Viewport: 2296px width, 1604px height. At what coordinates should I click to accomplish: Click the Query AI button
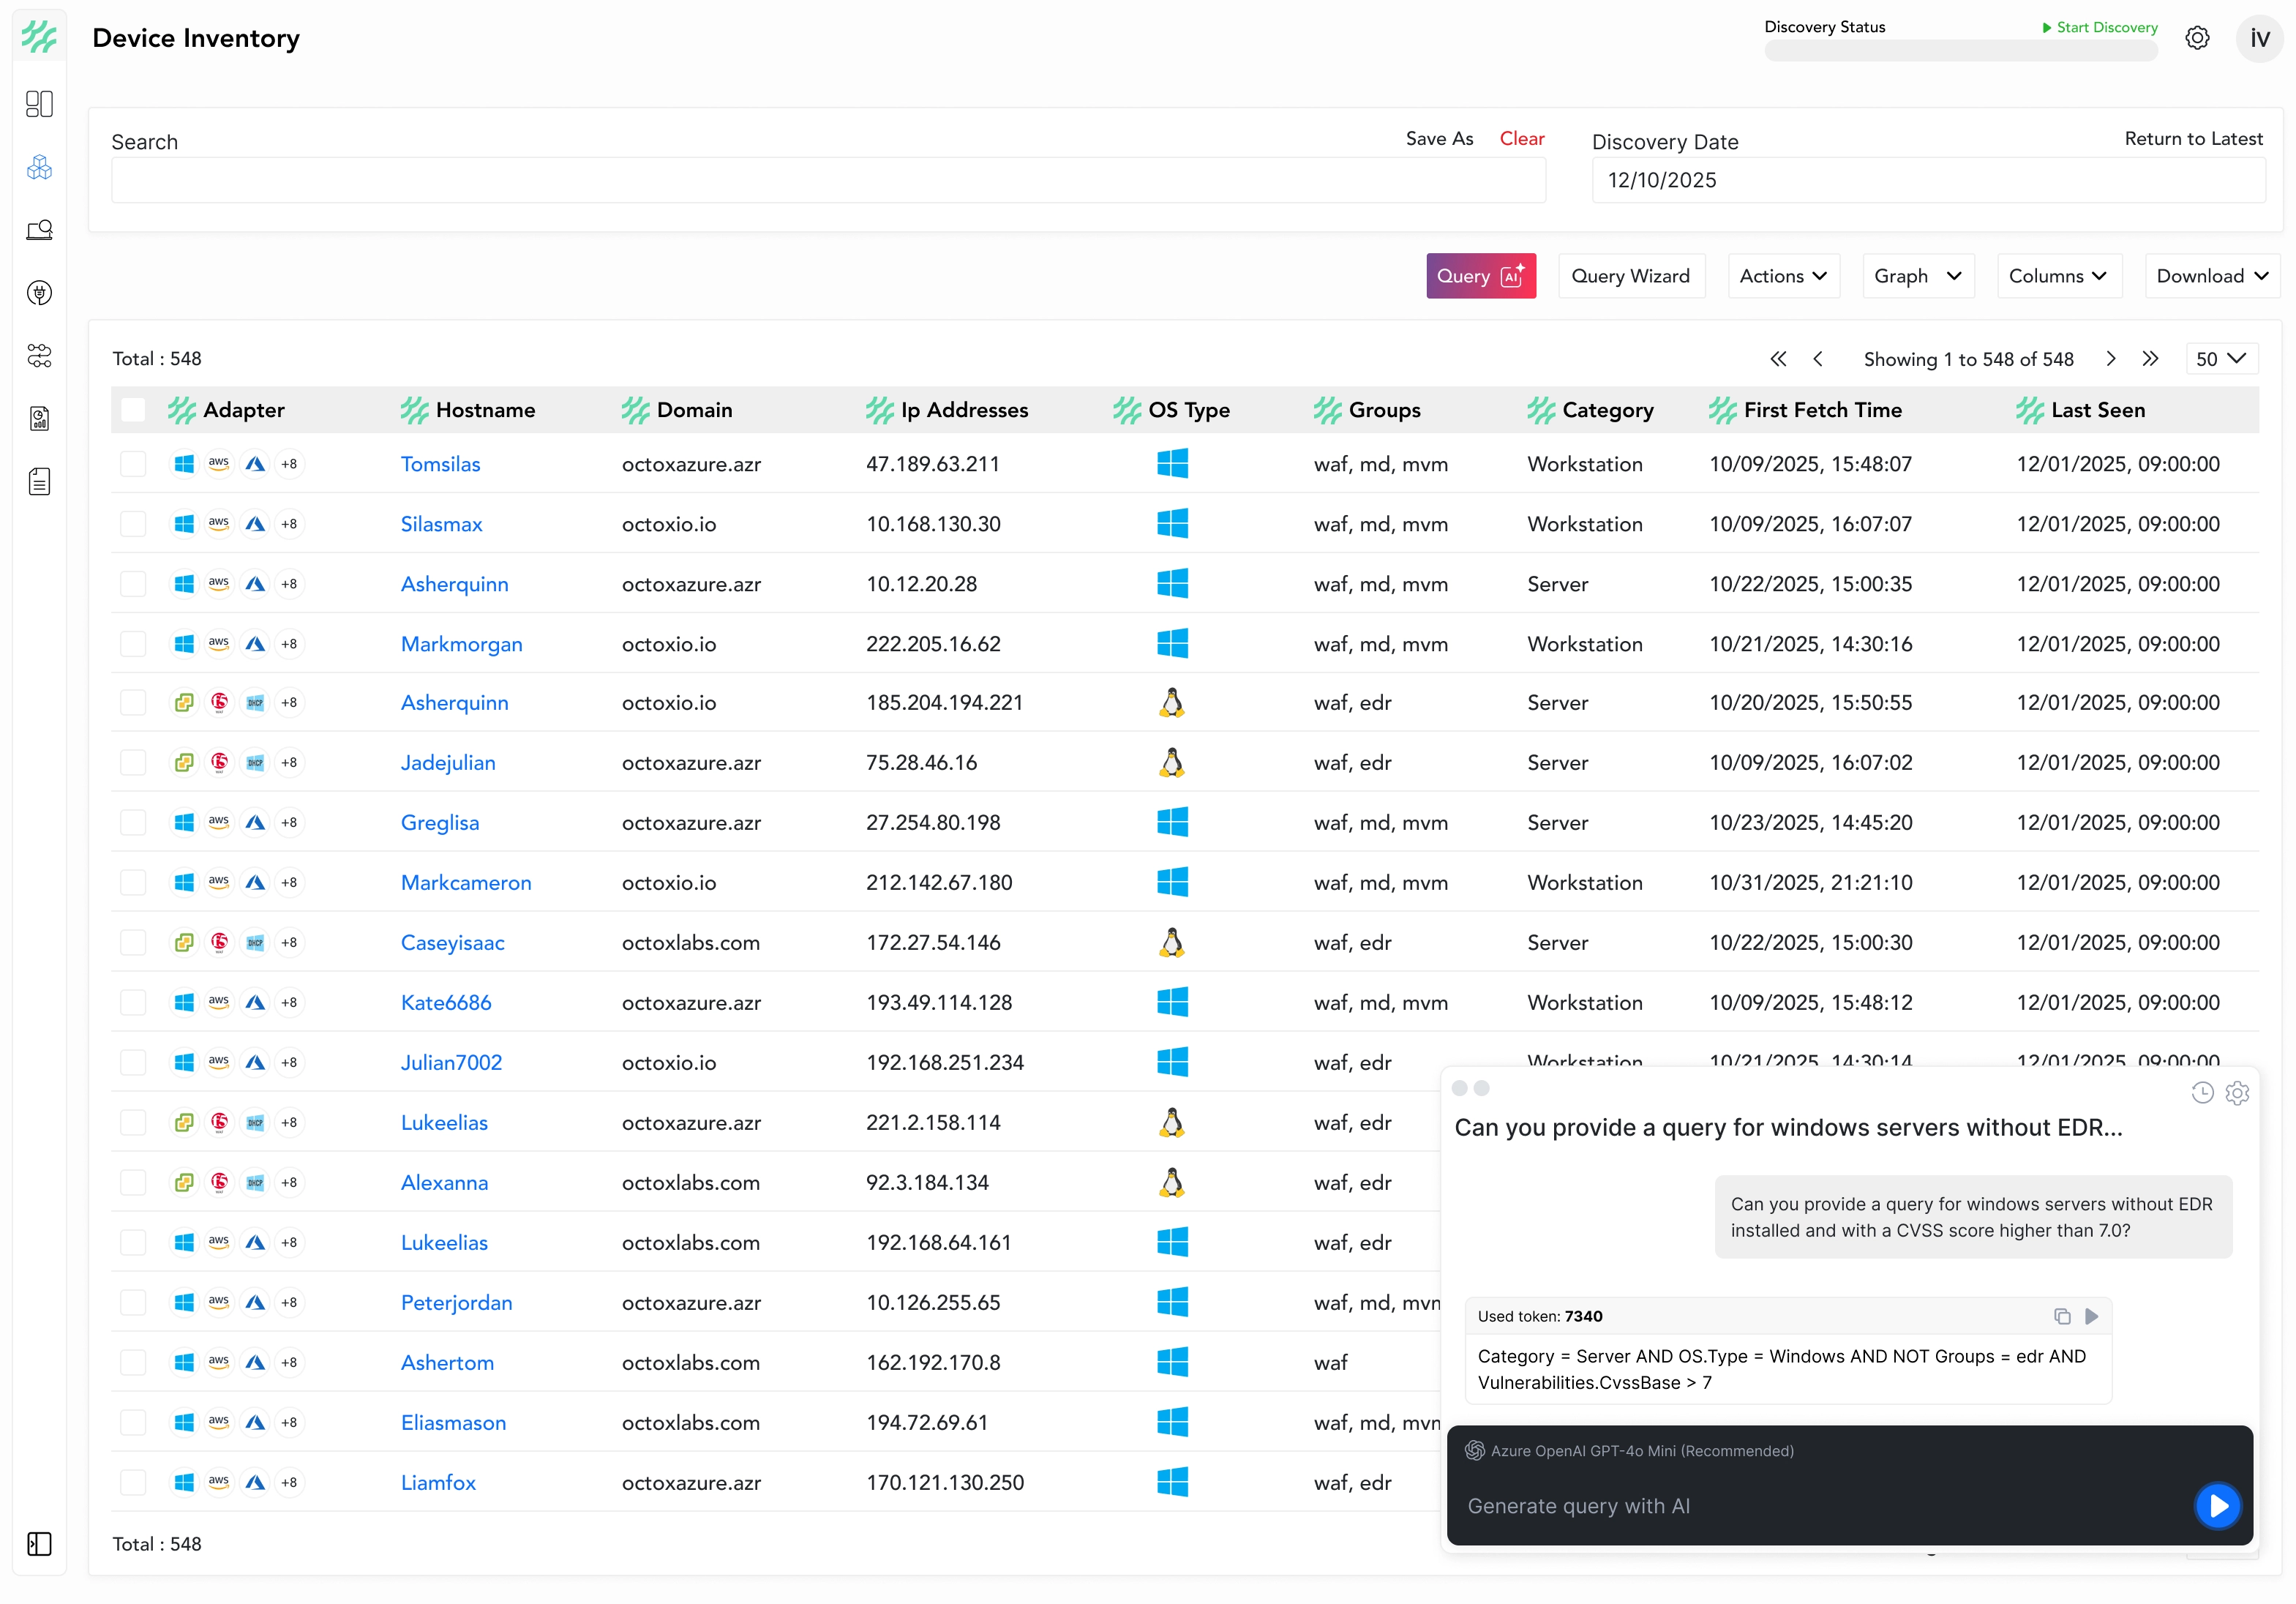click(1481, 276)
